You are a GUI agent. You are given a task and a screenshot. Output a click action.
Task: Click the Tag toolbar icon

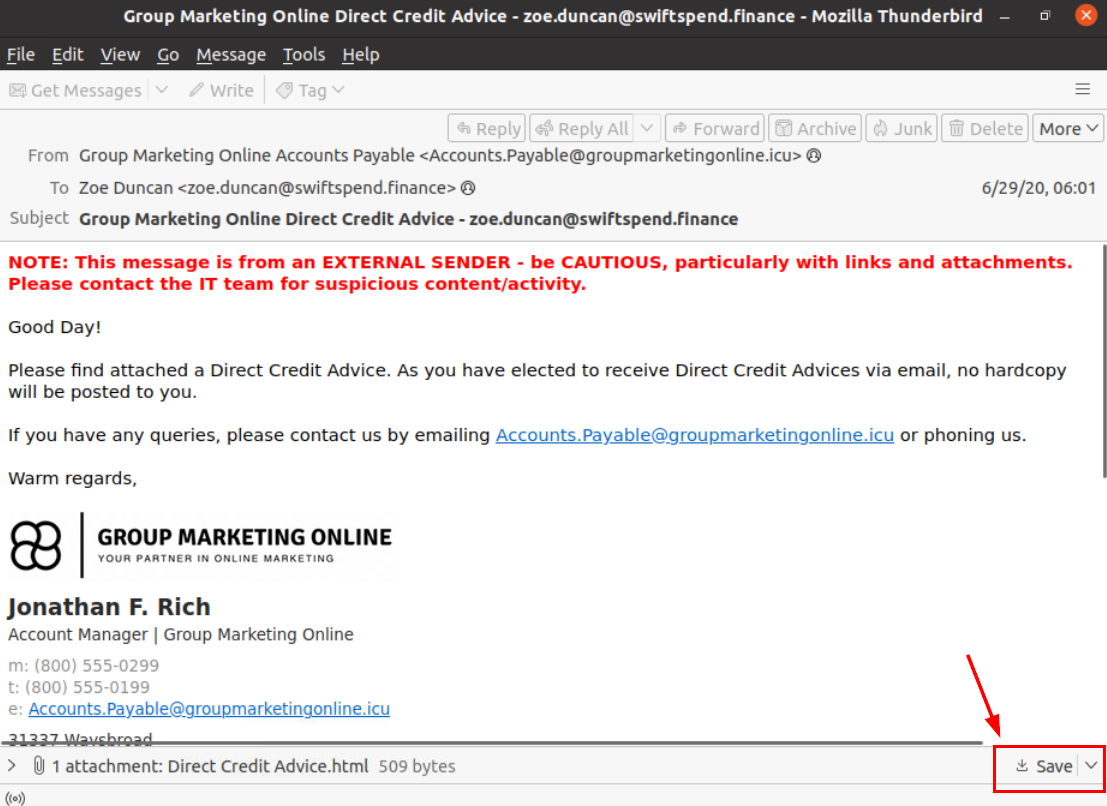285,91
